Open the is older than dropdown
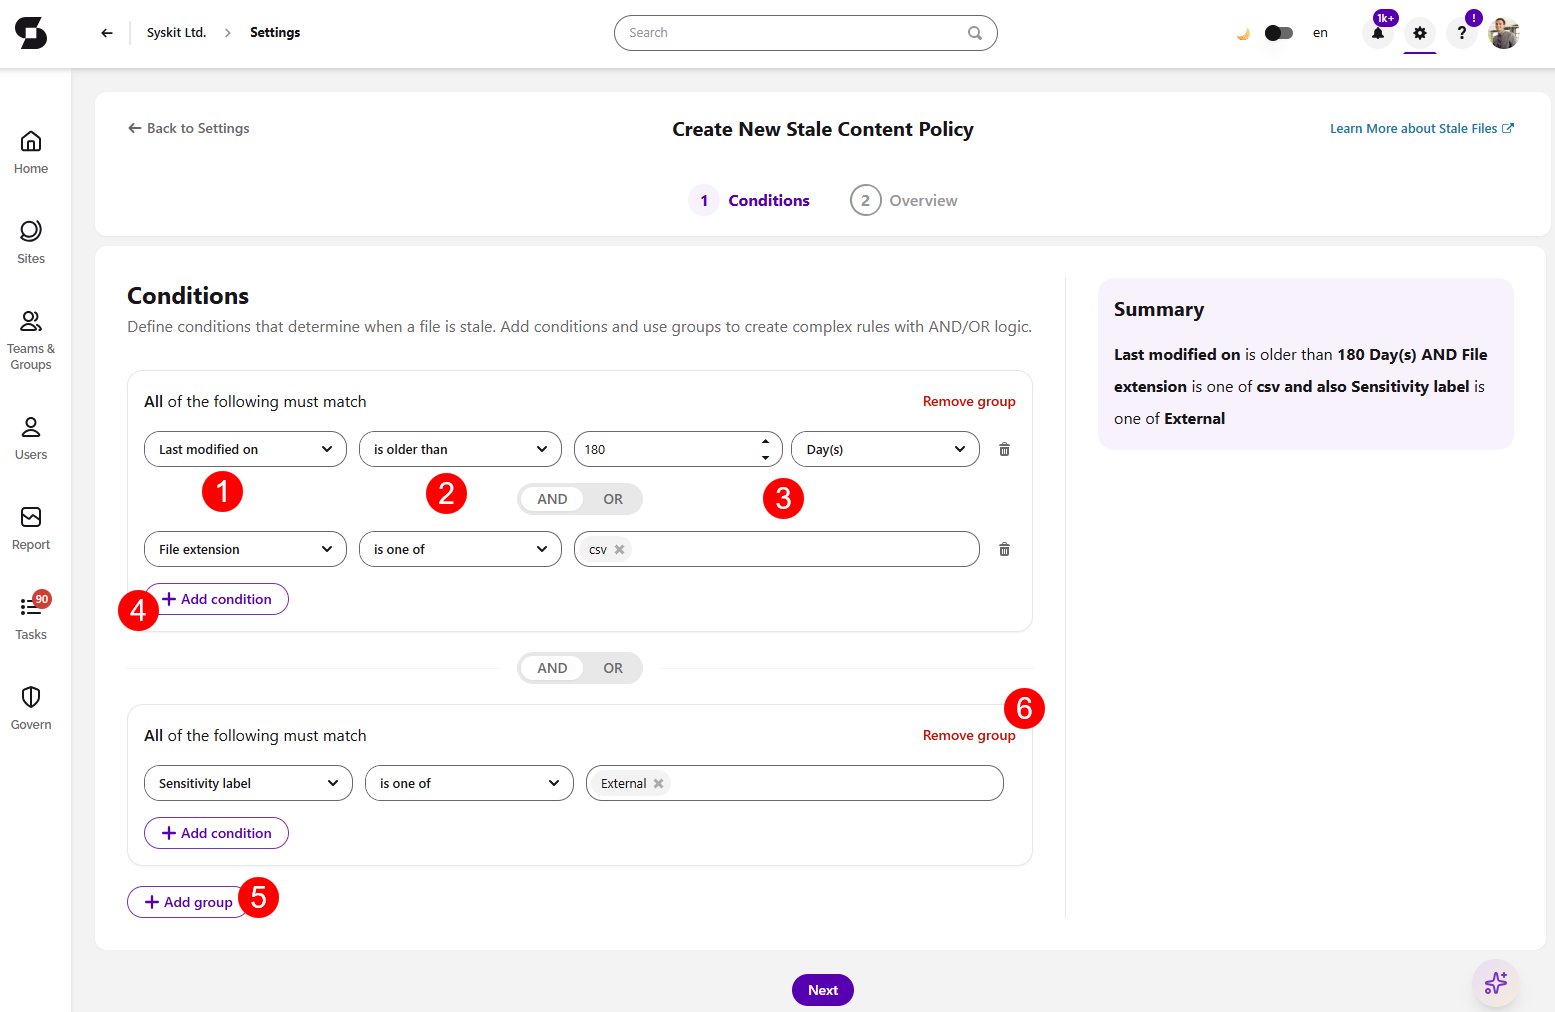The height and width of the screenshot is (1012, 1555). 460,449
